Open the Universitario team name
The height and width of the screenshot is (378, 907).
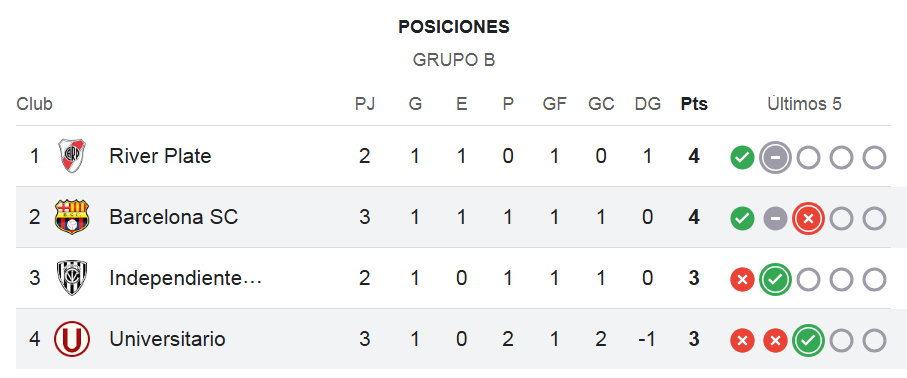click(x=167, y=339)
